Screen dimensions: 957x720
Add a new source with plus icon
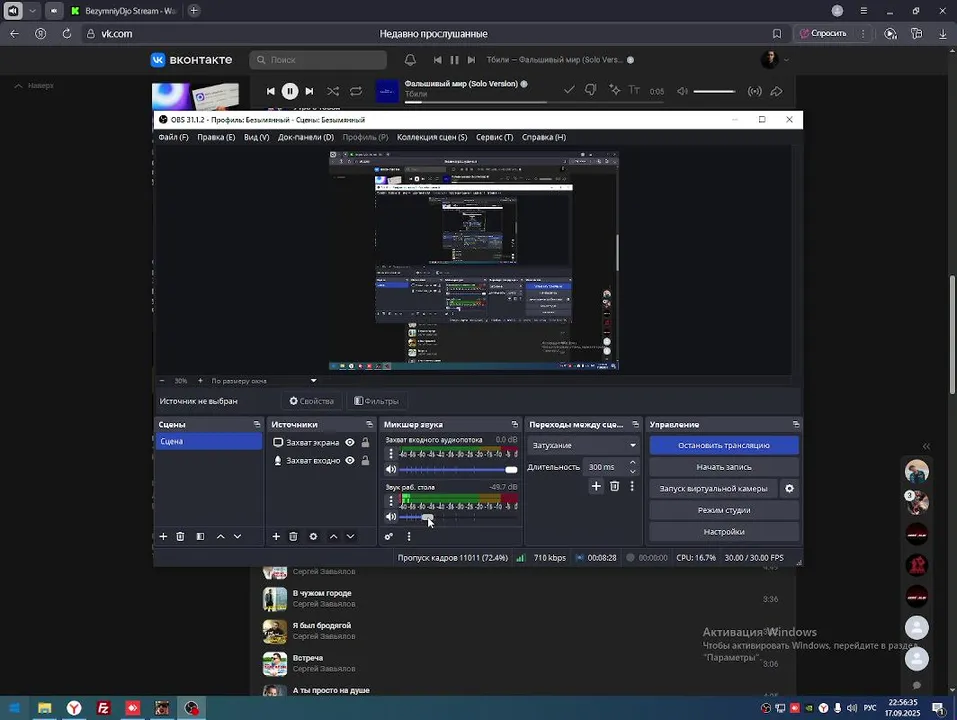tap(276, 536)
